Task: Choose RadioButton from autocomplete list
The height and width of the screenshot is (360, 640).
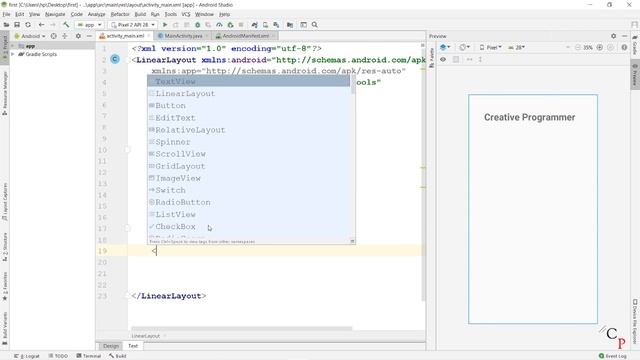Action: 249,202
